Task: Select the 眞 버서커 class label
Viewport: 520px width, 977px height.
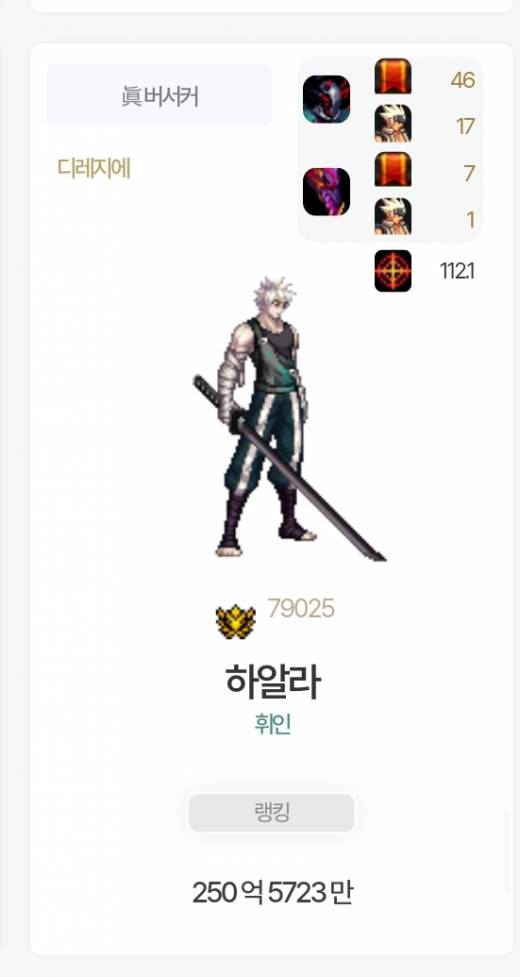Action: tap(159, 96)
